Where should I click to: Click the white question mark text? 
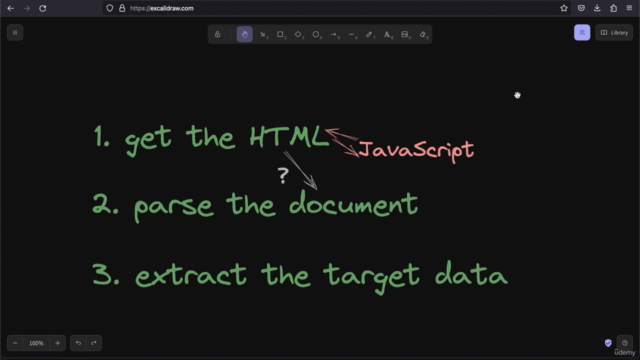click(x=283, y=176)
